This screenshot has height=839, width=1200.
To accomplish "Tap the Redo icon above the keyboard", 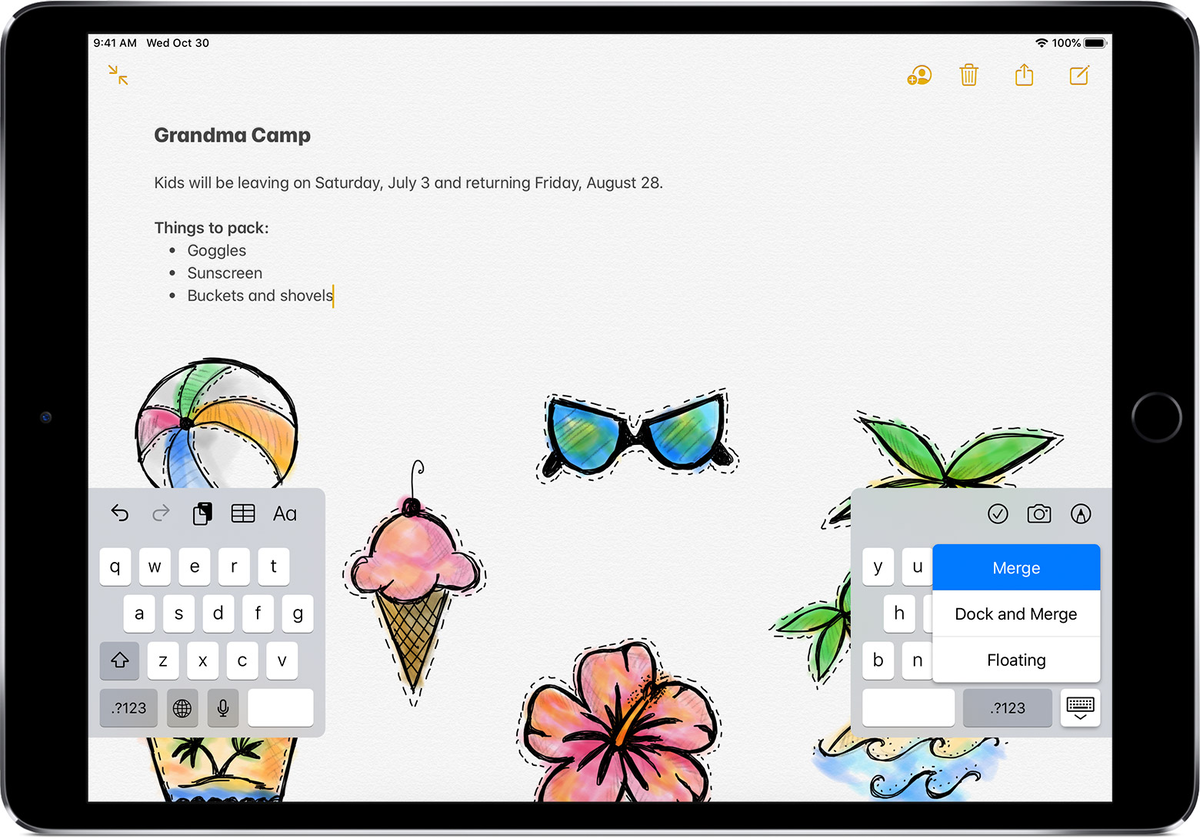I will 160,513.
